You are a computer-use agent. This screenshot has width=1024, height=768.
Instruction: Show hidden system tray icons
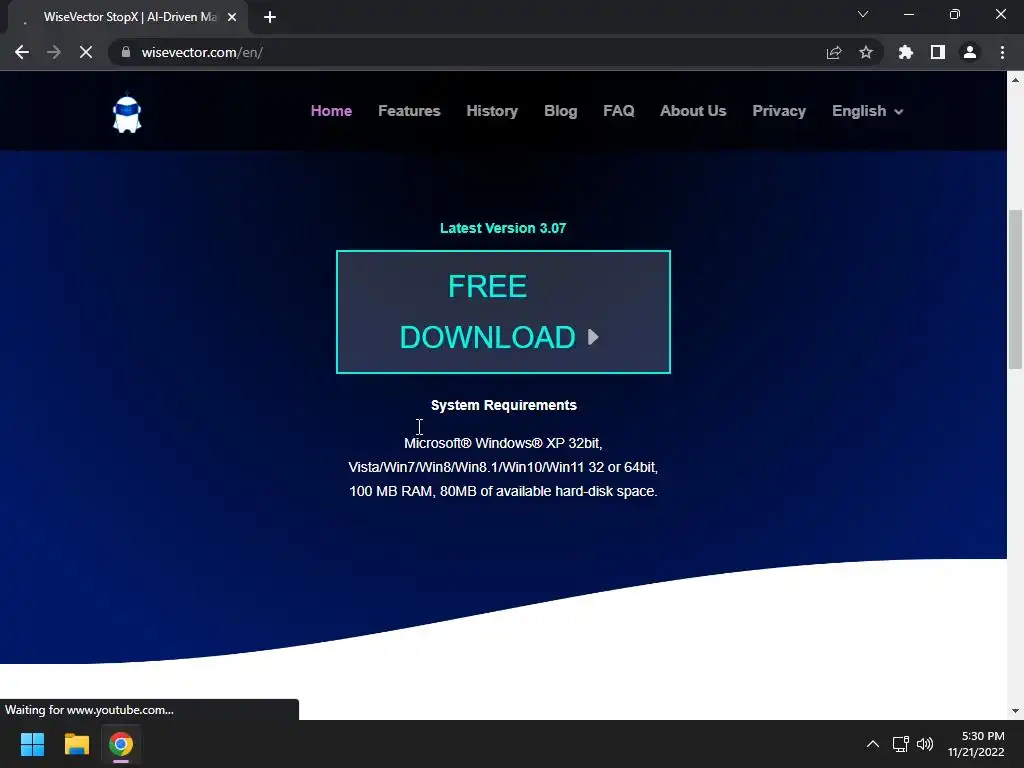tap(872, 744)
